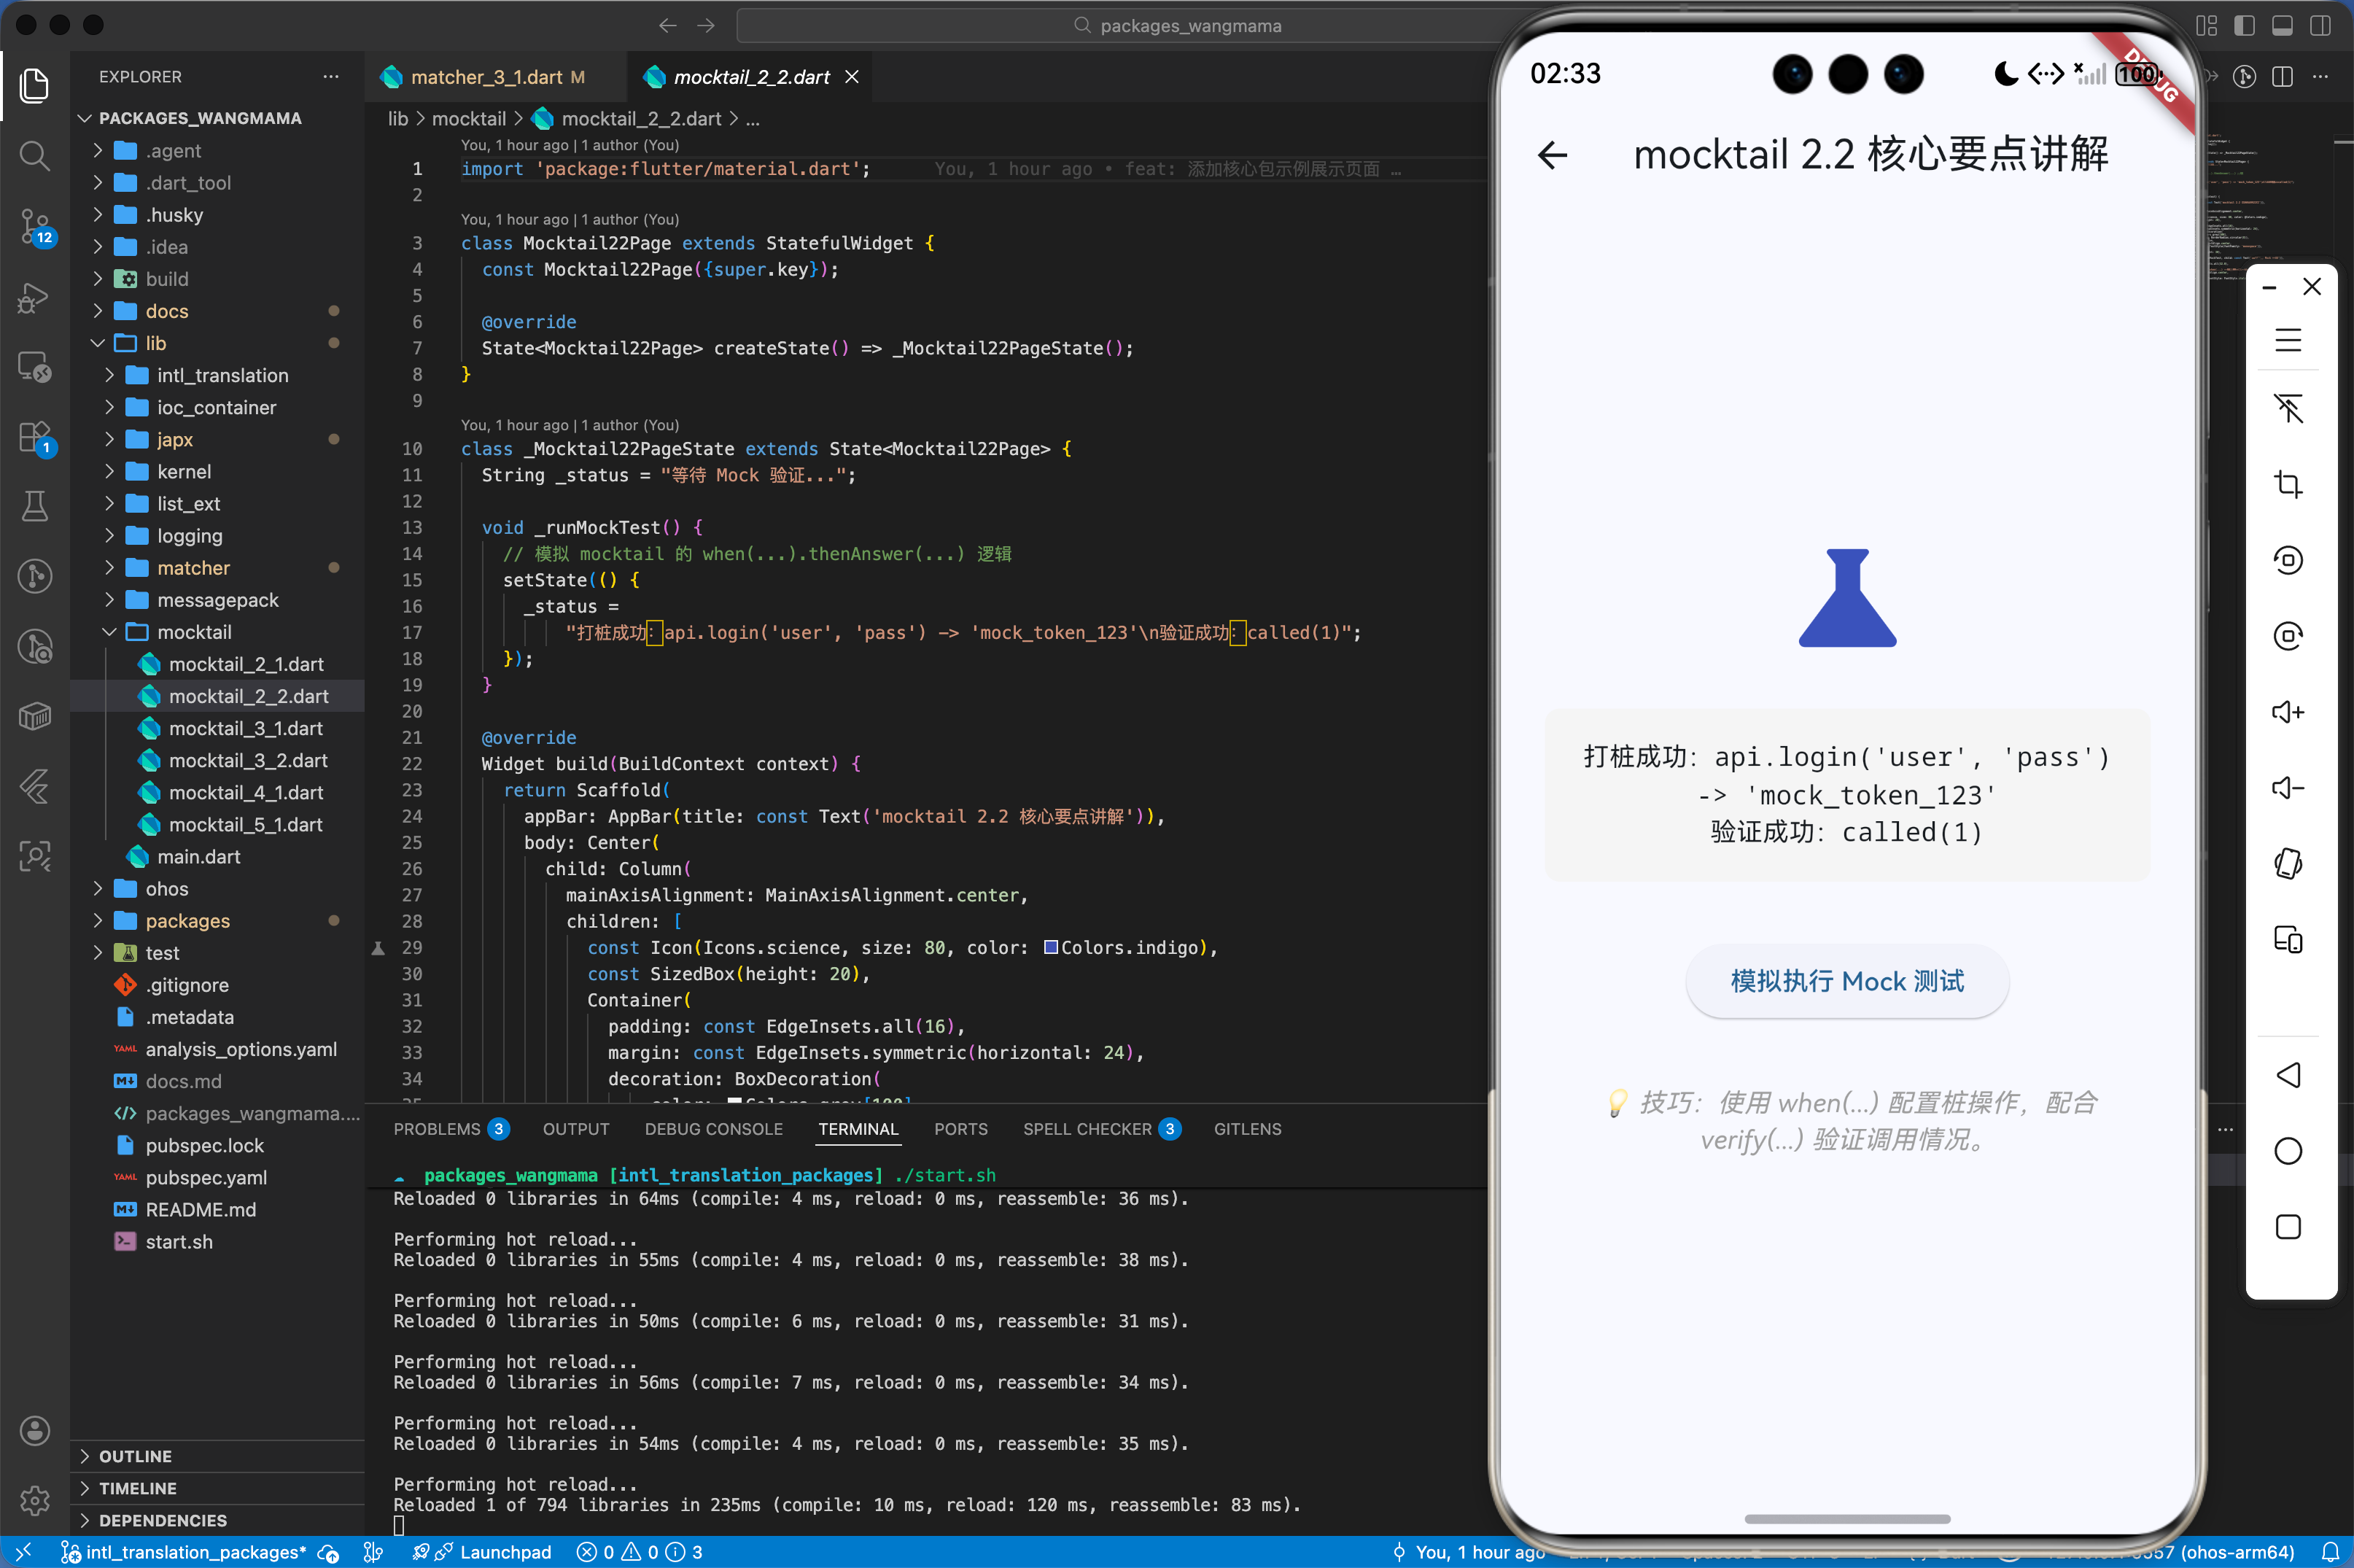Open the Accounts menu icon
This screenshot has width=2354, height=1568.
[35, 1430]
